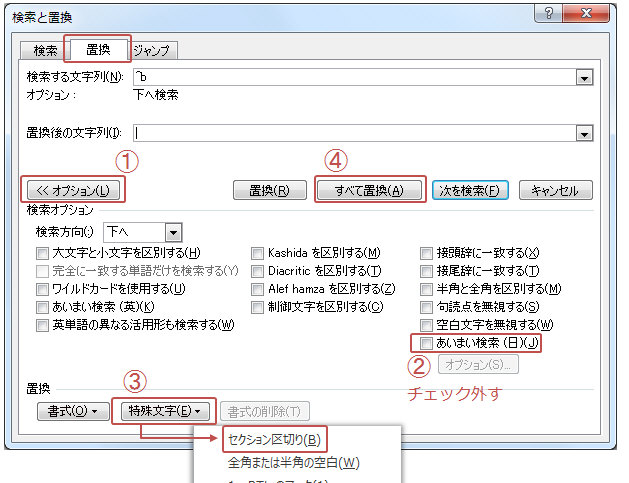Enable 句読点を無視する checkbox

[426, 307]
